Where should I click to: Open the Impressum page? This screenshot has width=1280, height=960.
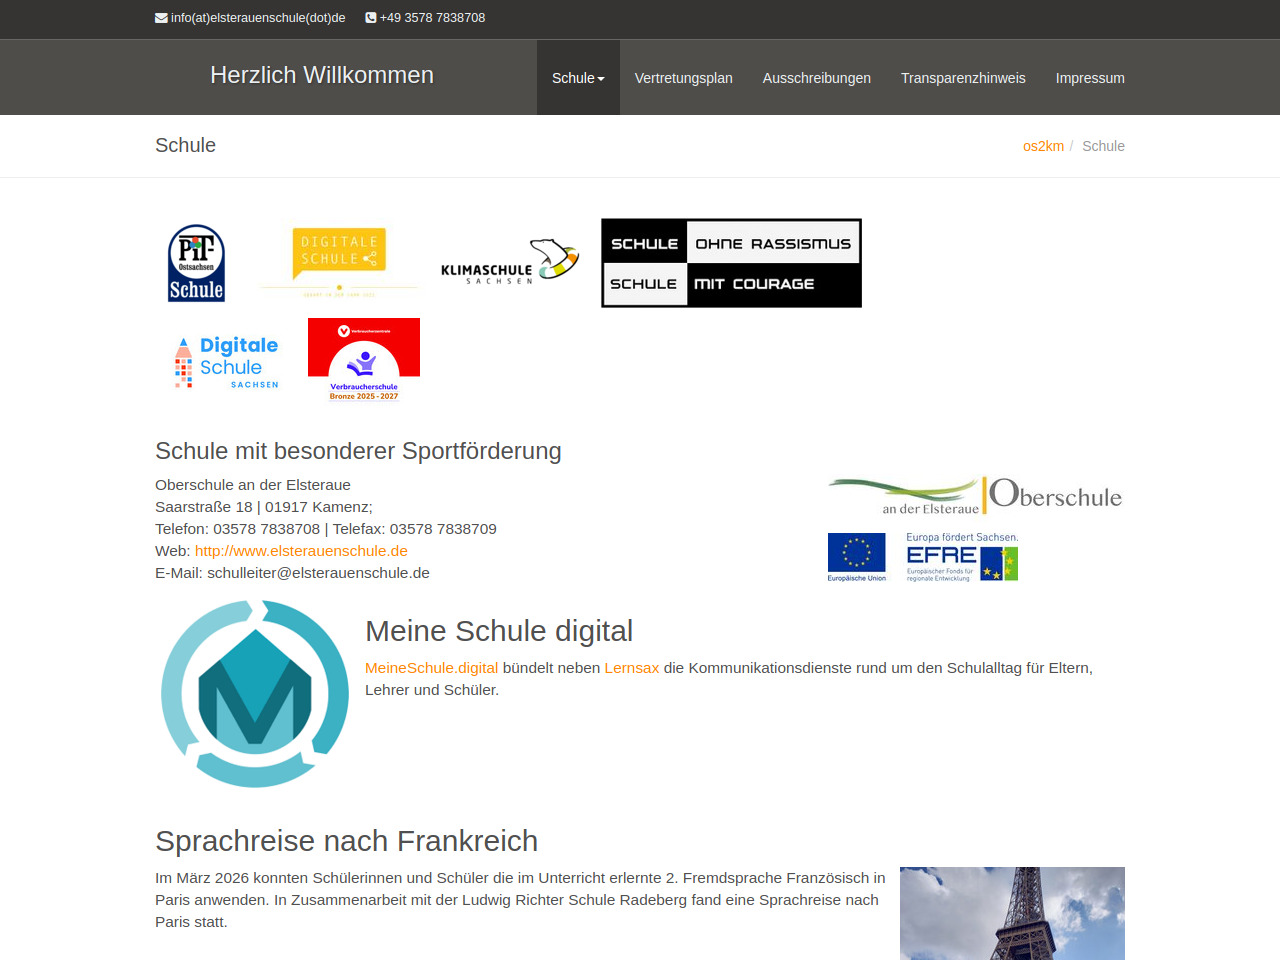click(x=1090, y=78)
